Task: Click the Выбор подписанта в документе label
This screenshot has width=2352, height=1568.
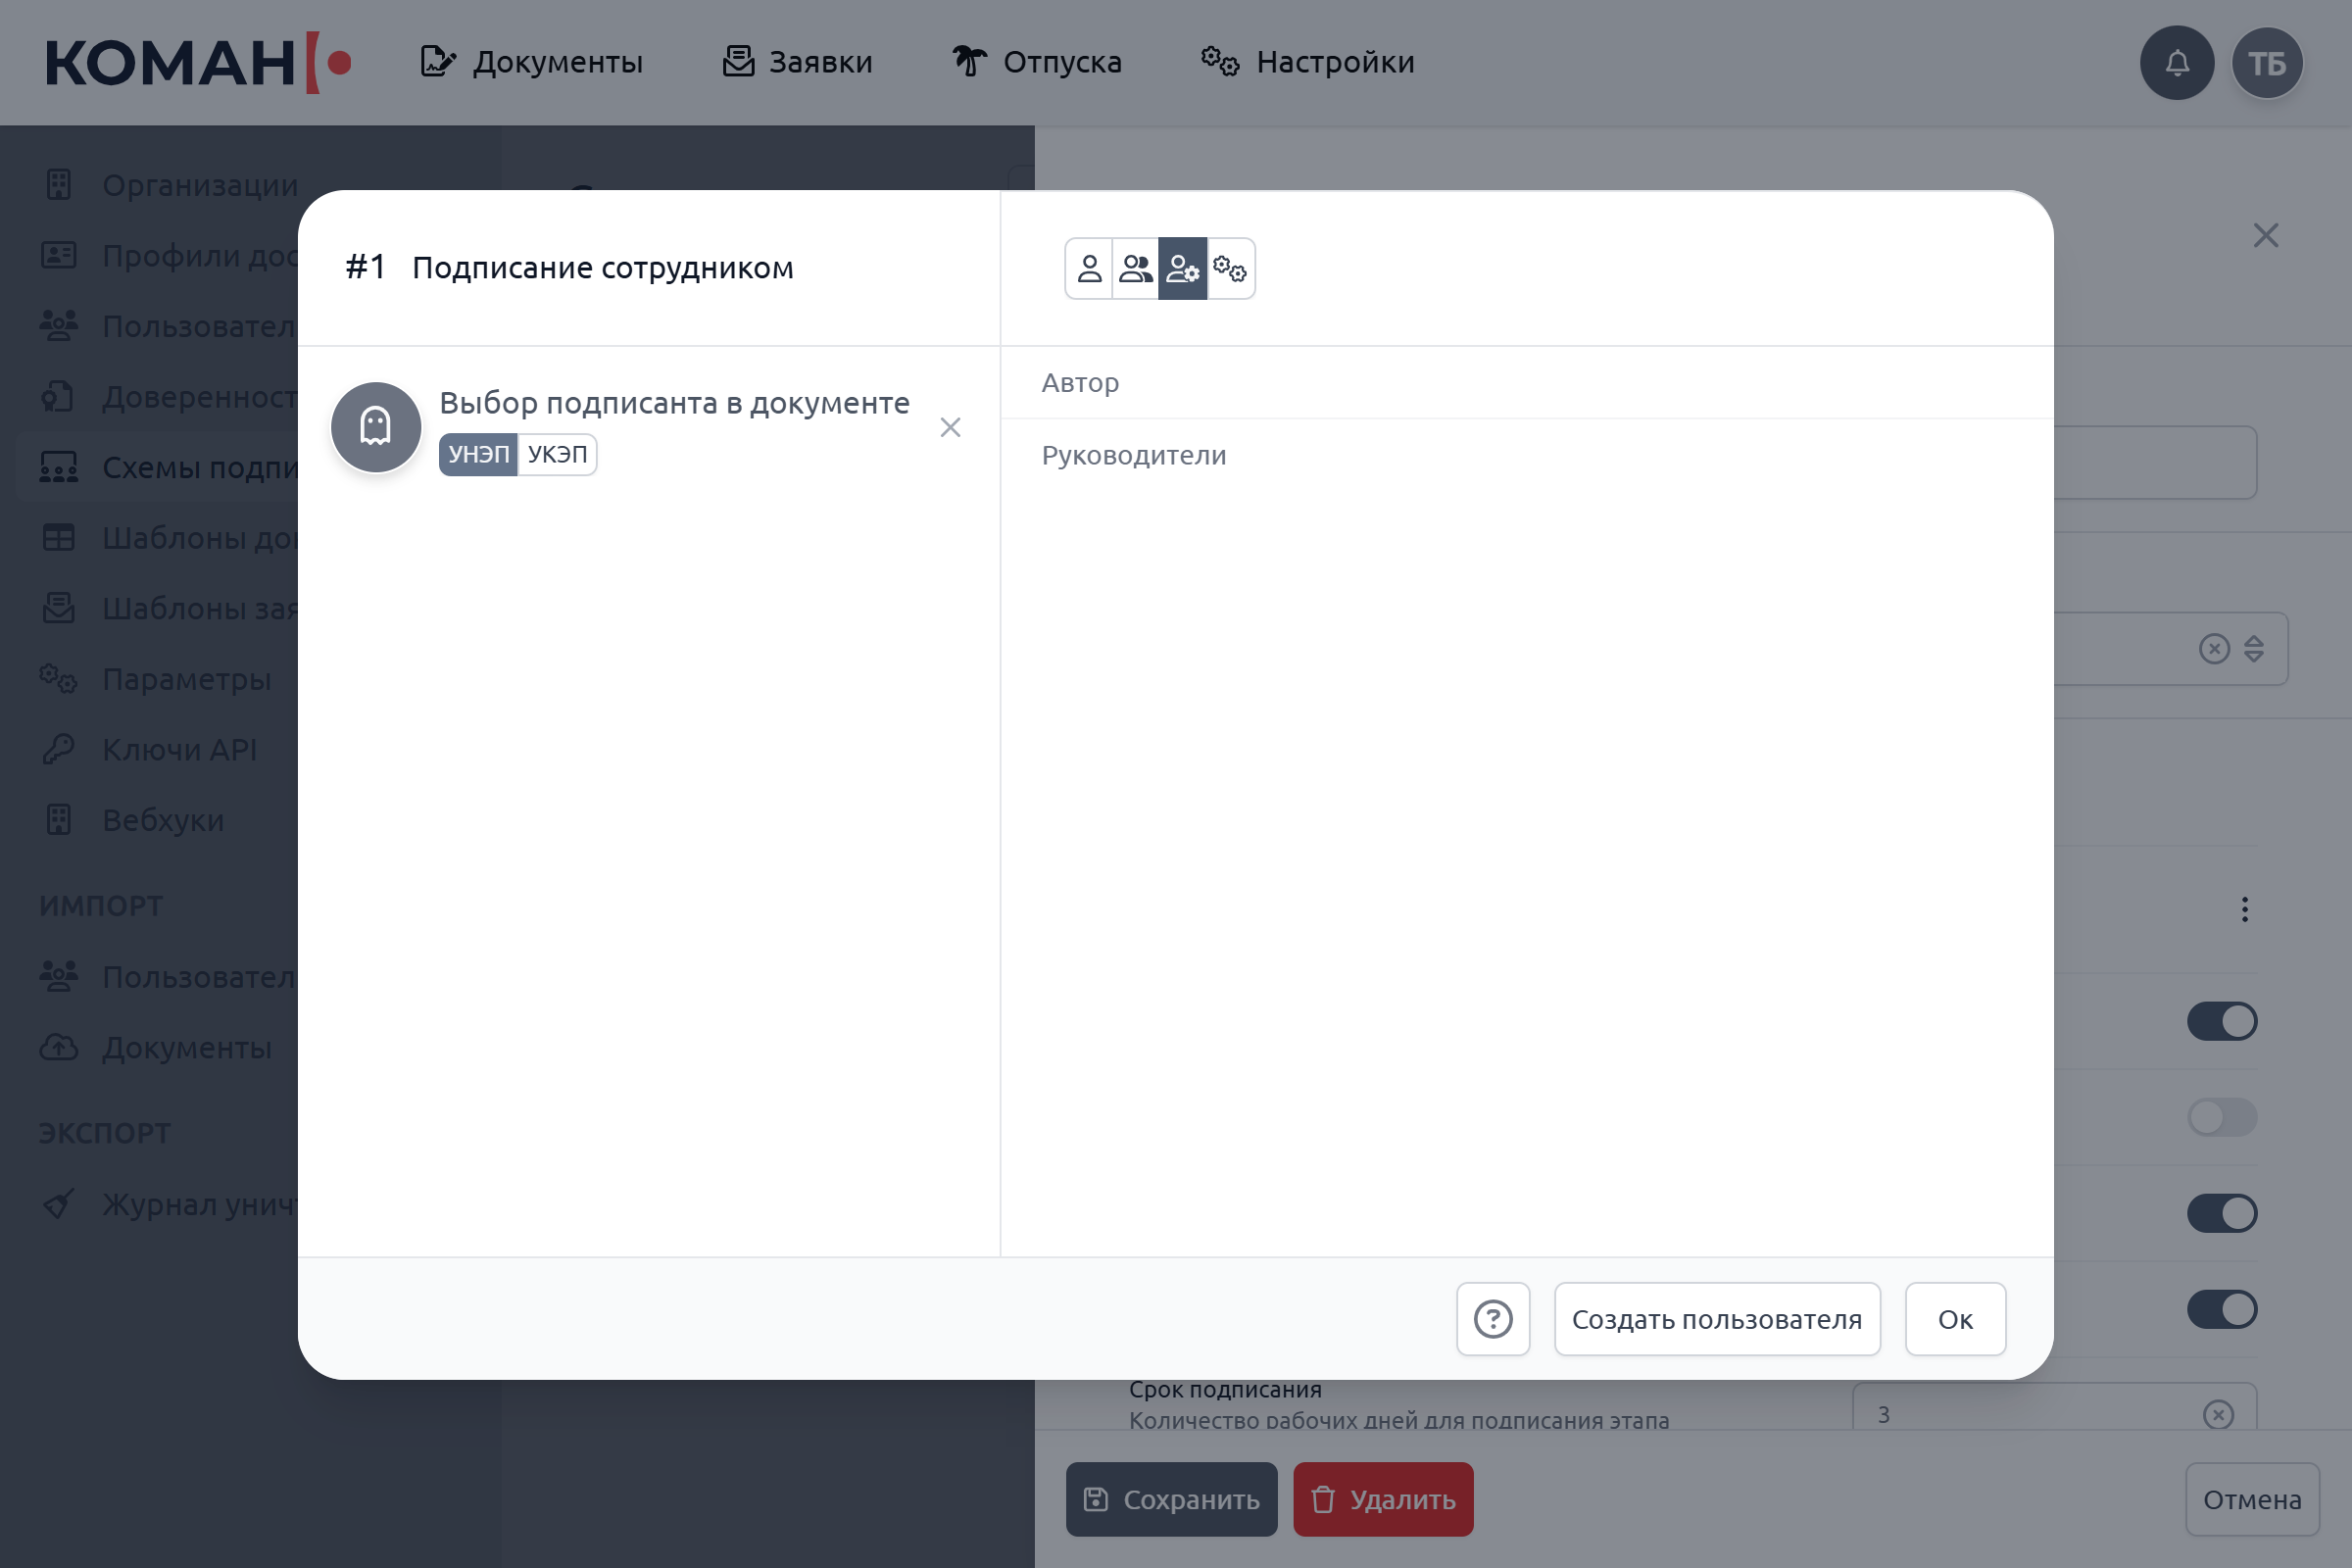Action: click(x=675, y=403)
